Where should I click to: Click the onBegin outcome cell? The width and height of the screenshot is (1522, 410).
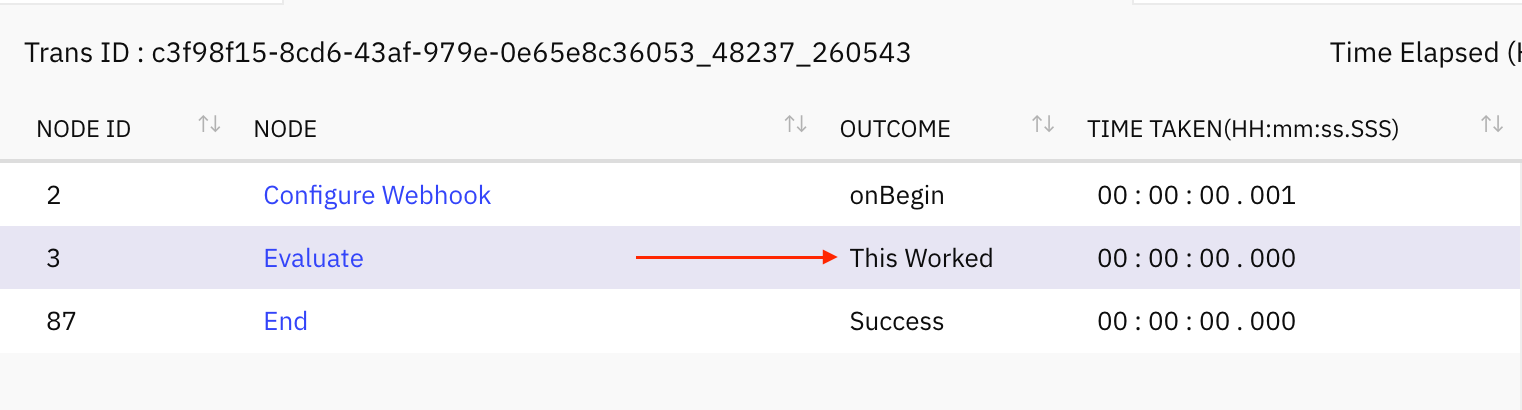[x=896, y=195]
